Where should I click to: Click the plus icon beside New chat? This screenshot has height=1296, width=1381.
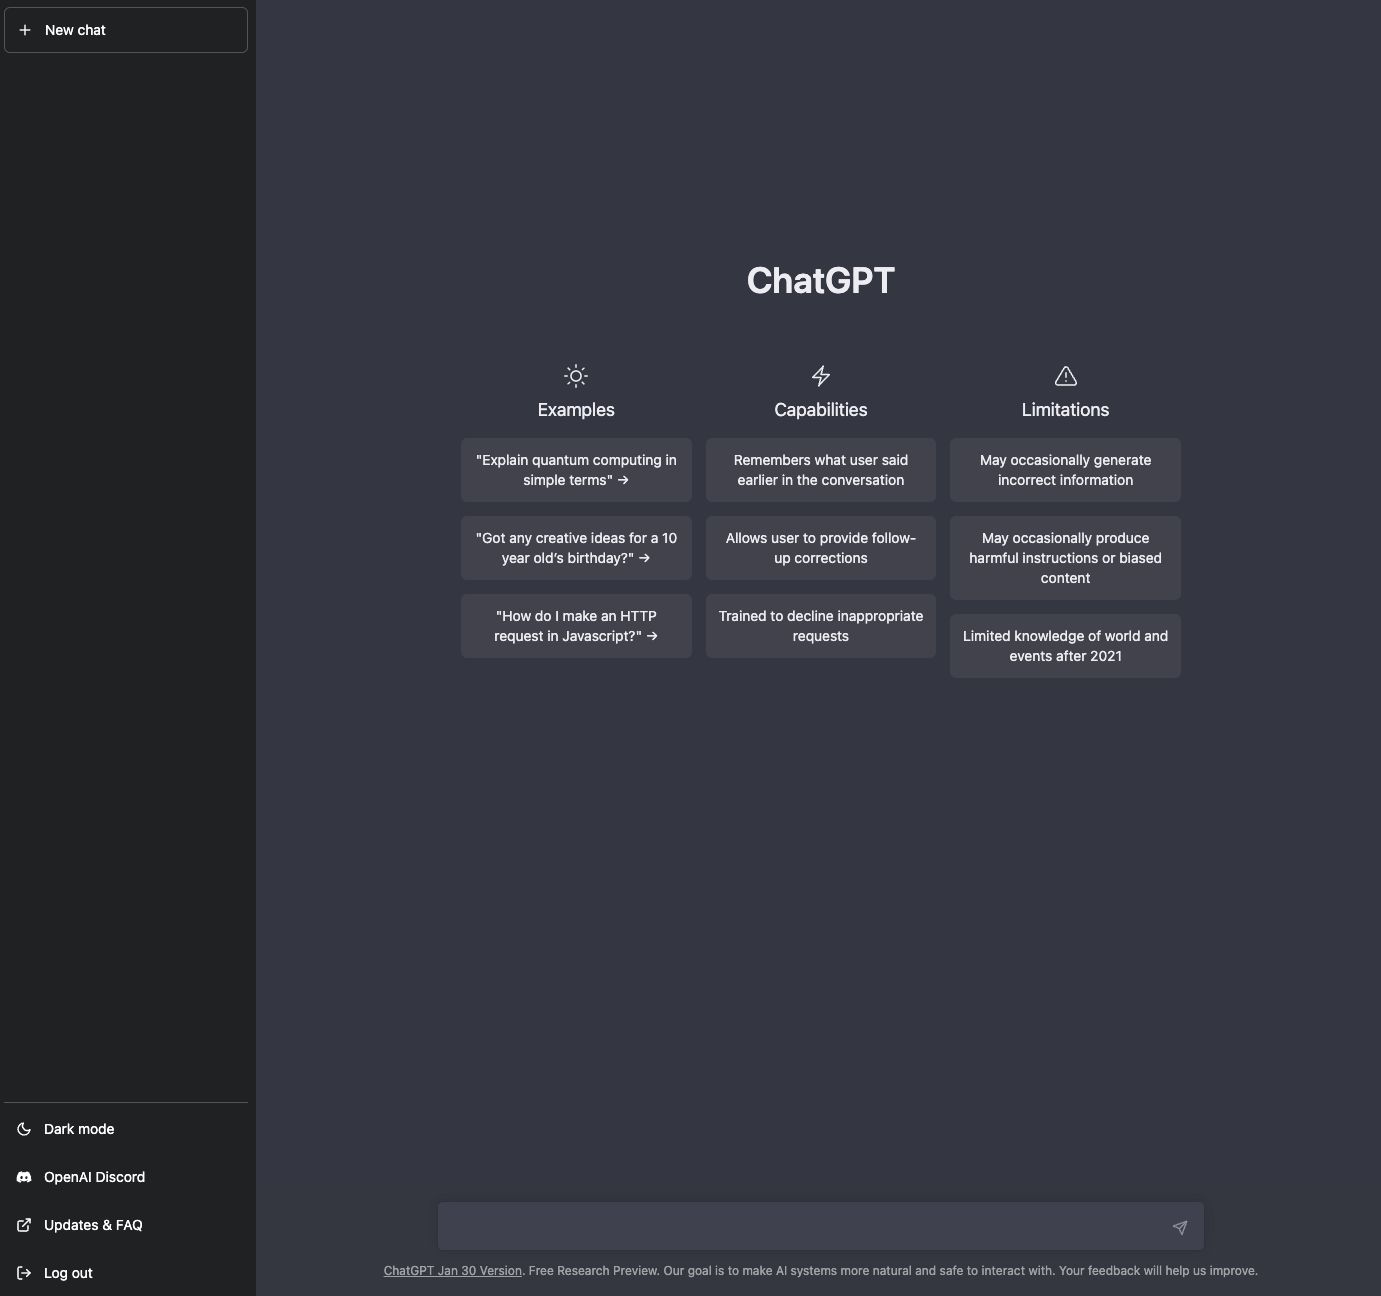(x=25, y=30)
